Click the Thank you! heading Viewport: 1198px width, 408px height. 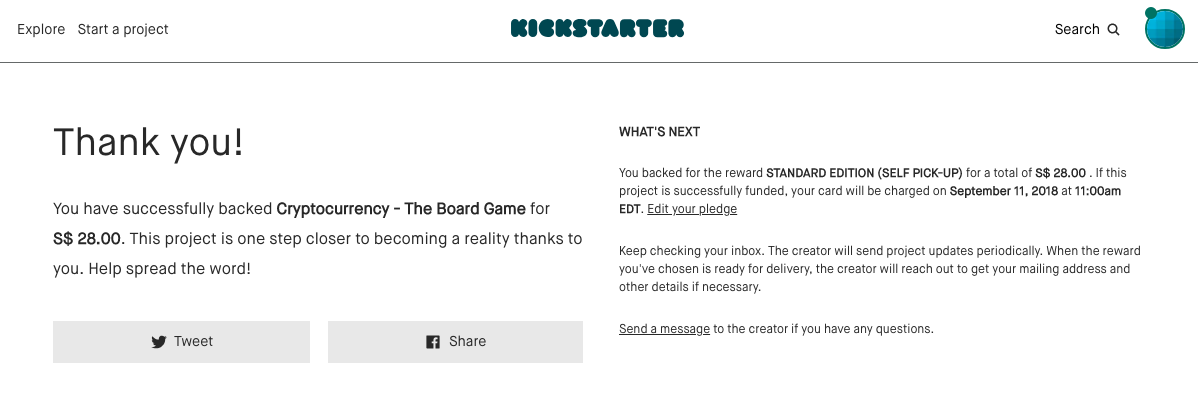tap(148, 143)
